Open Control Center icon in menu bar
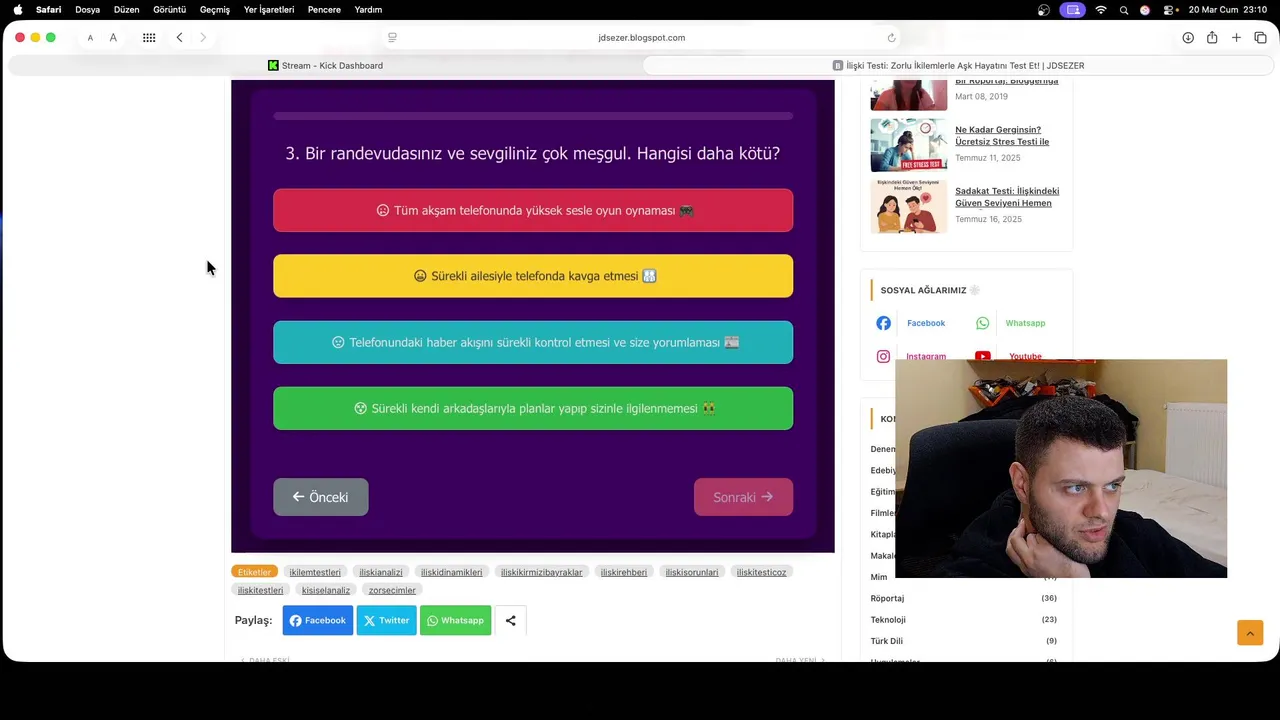 pos(1166,9)
